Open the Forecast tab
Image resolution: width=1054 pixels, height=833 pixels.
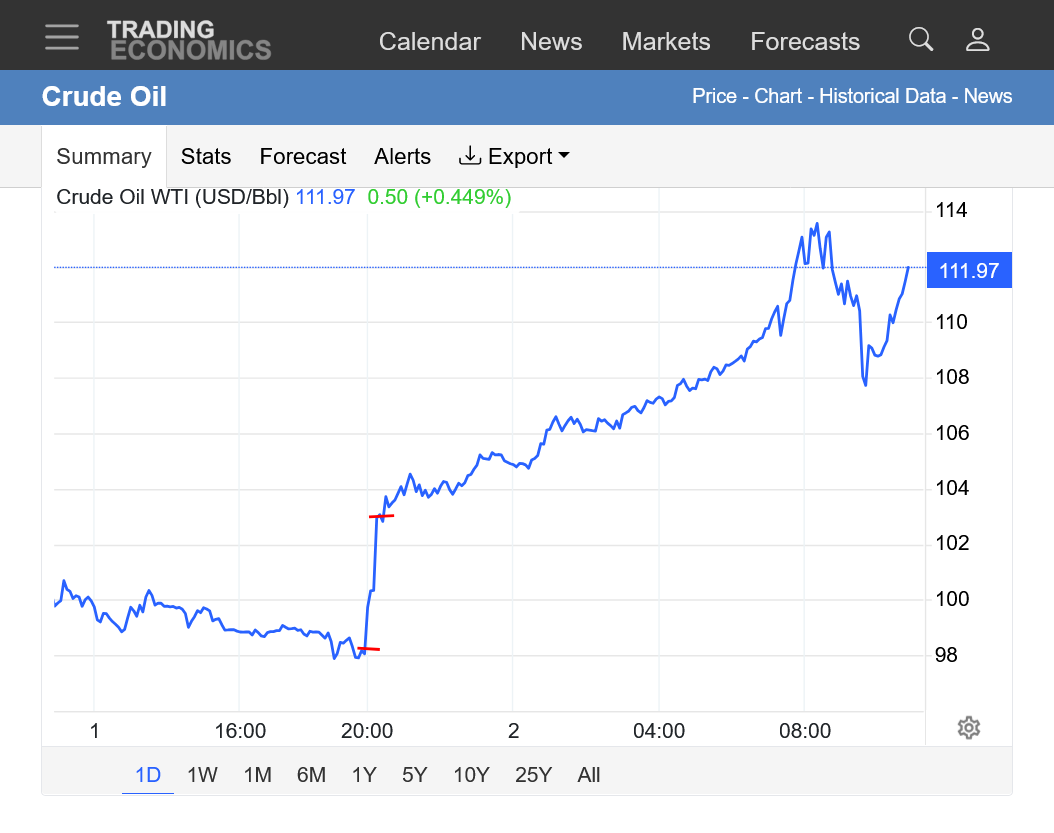point(302,157)
